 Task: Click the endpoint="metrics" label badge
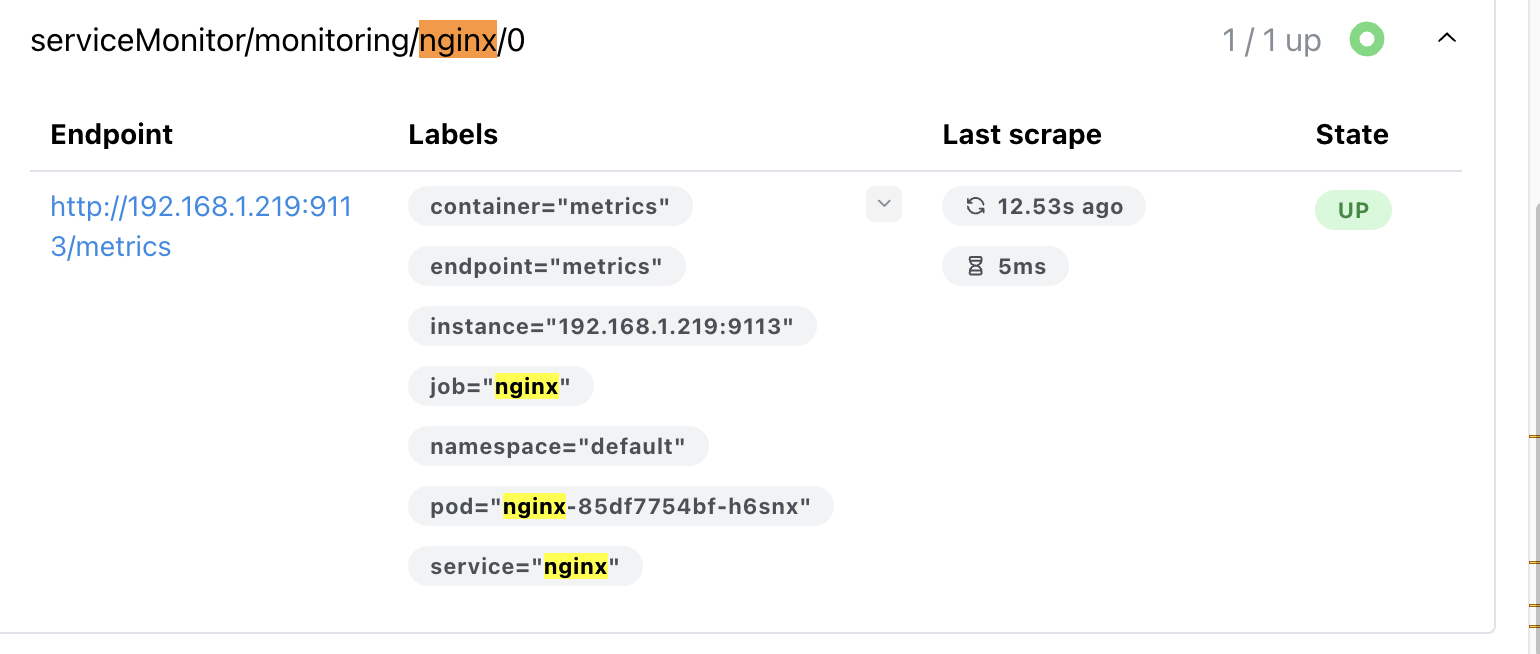[547, 266]
